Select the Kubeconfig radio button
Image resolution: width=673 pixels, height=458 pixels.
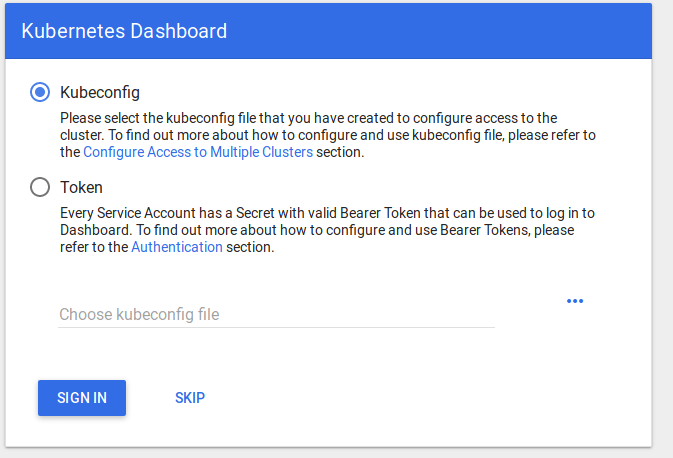pyautogui.click(x=40, y=92)
